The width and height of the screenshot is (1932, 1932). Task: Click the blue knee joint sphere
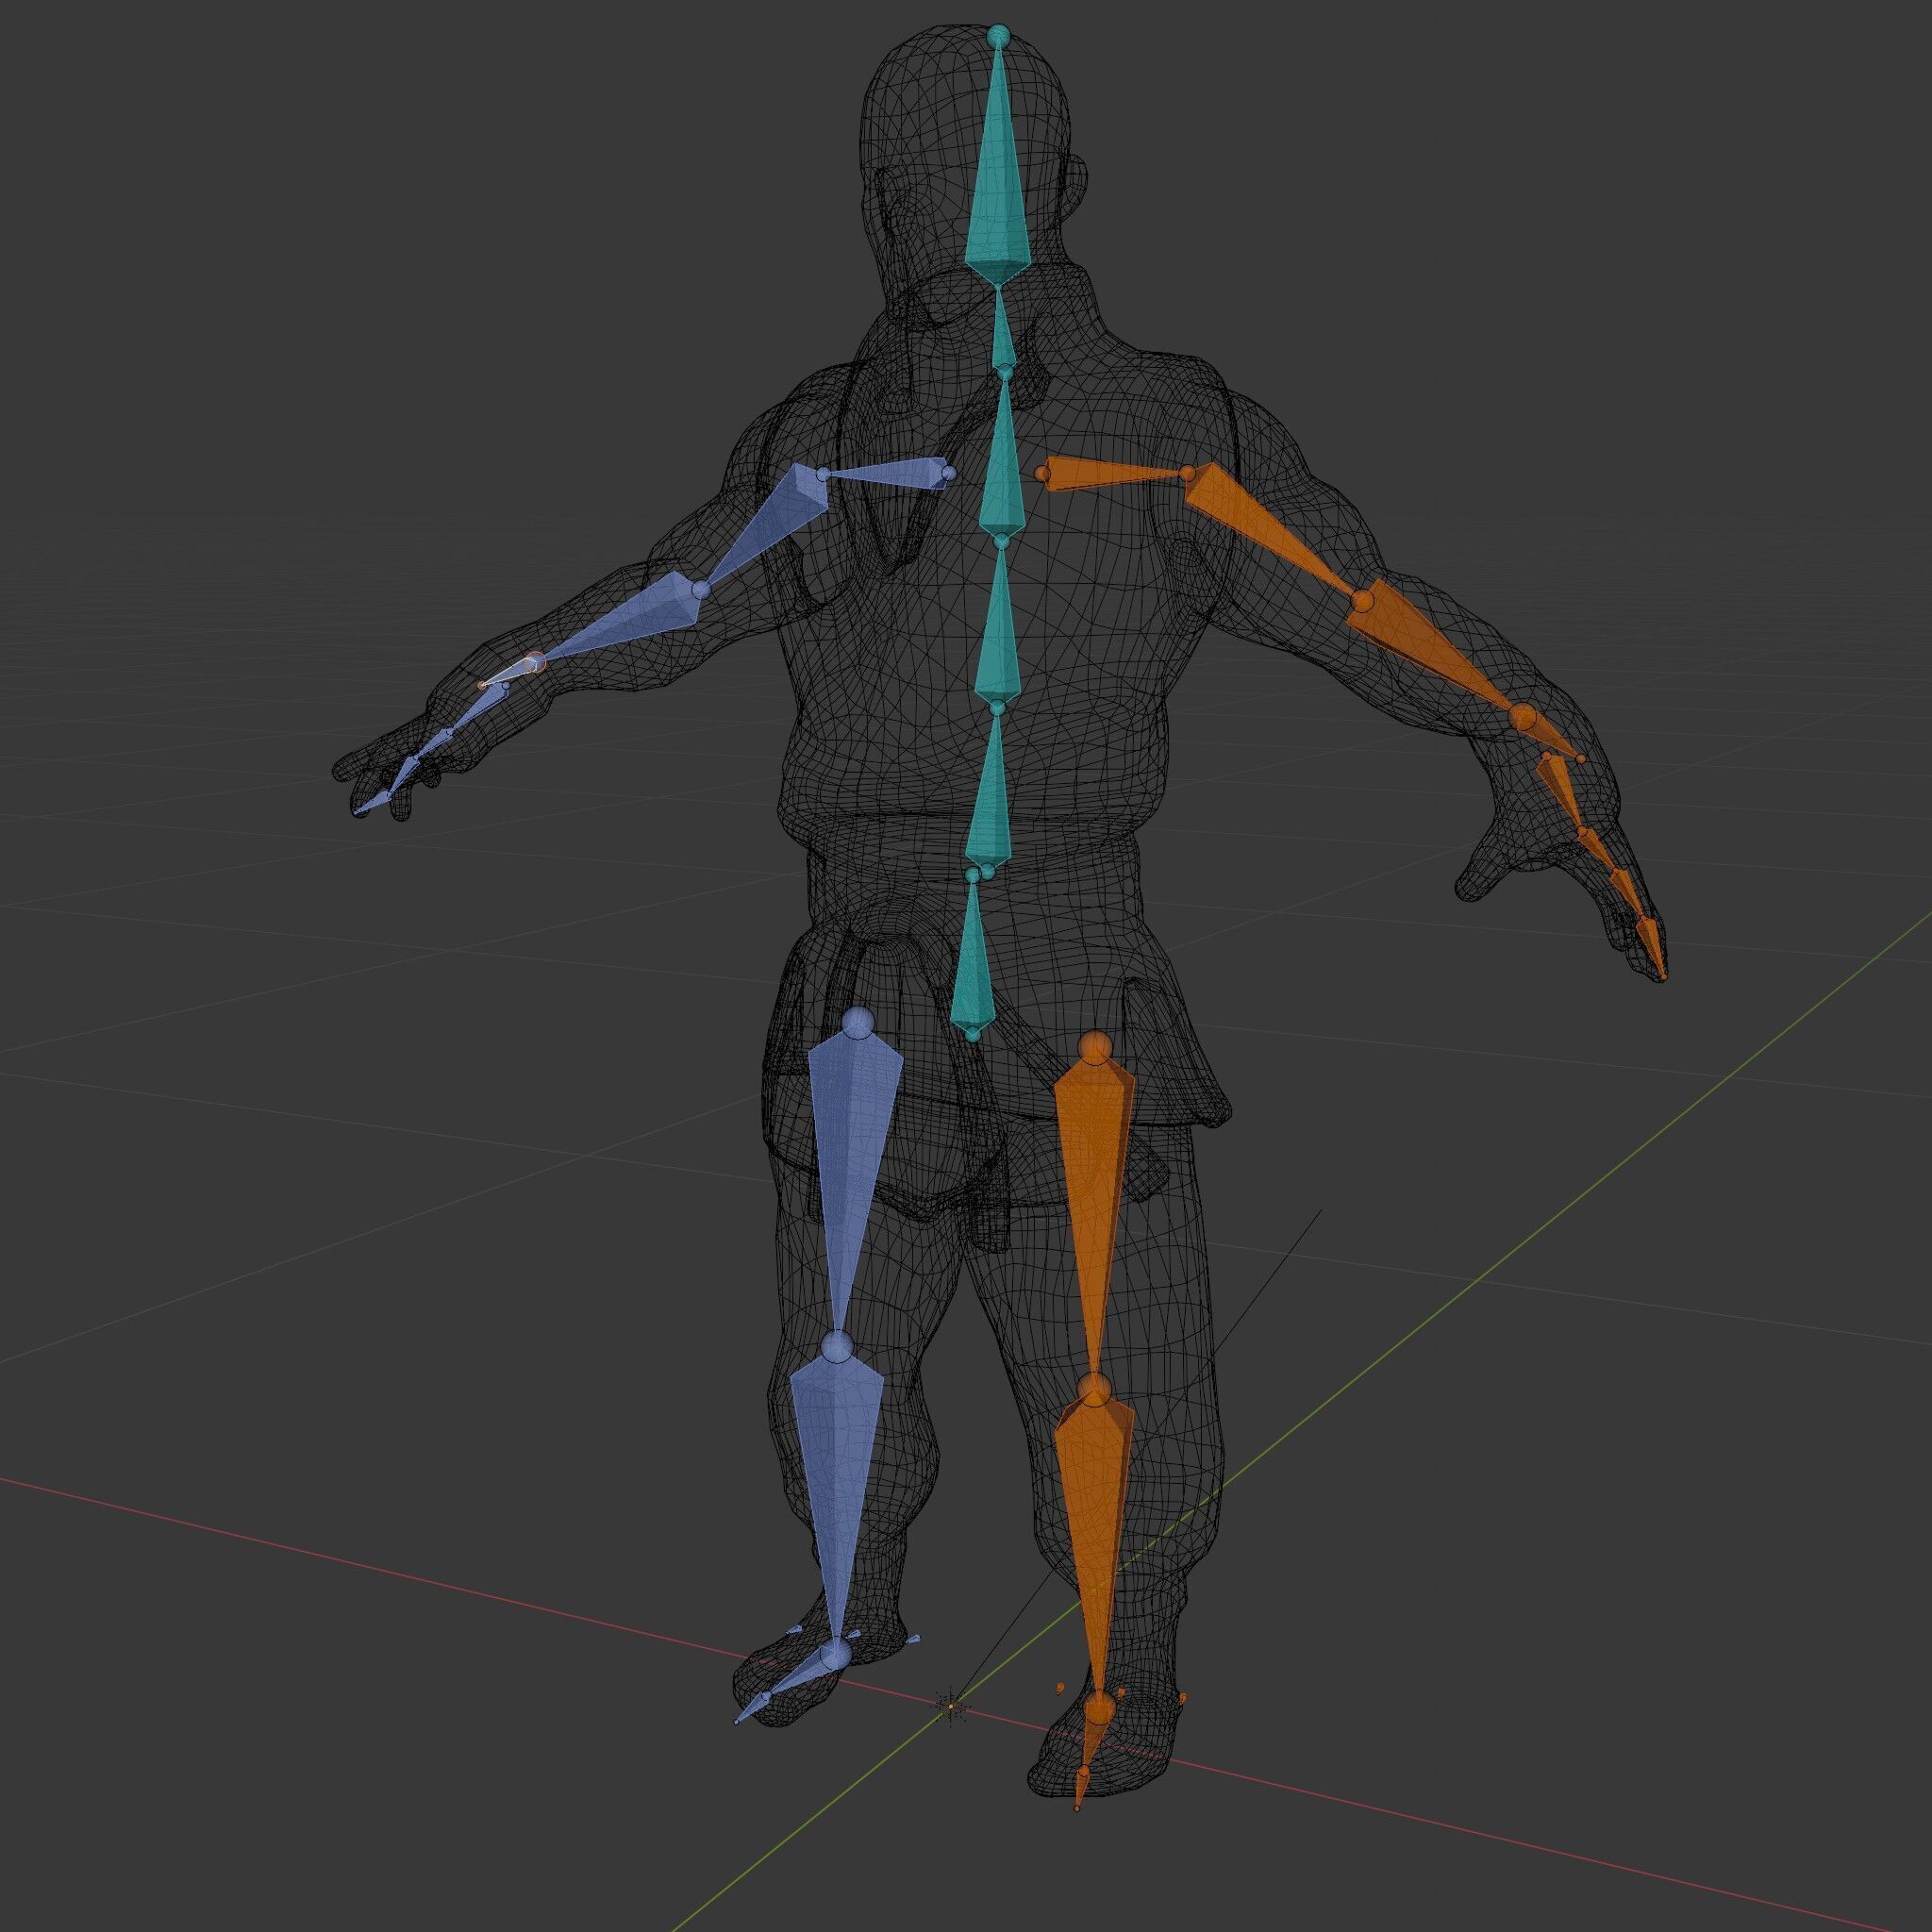click(838, 1346)
